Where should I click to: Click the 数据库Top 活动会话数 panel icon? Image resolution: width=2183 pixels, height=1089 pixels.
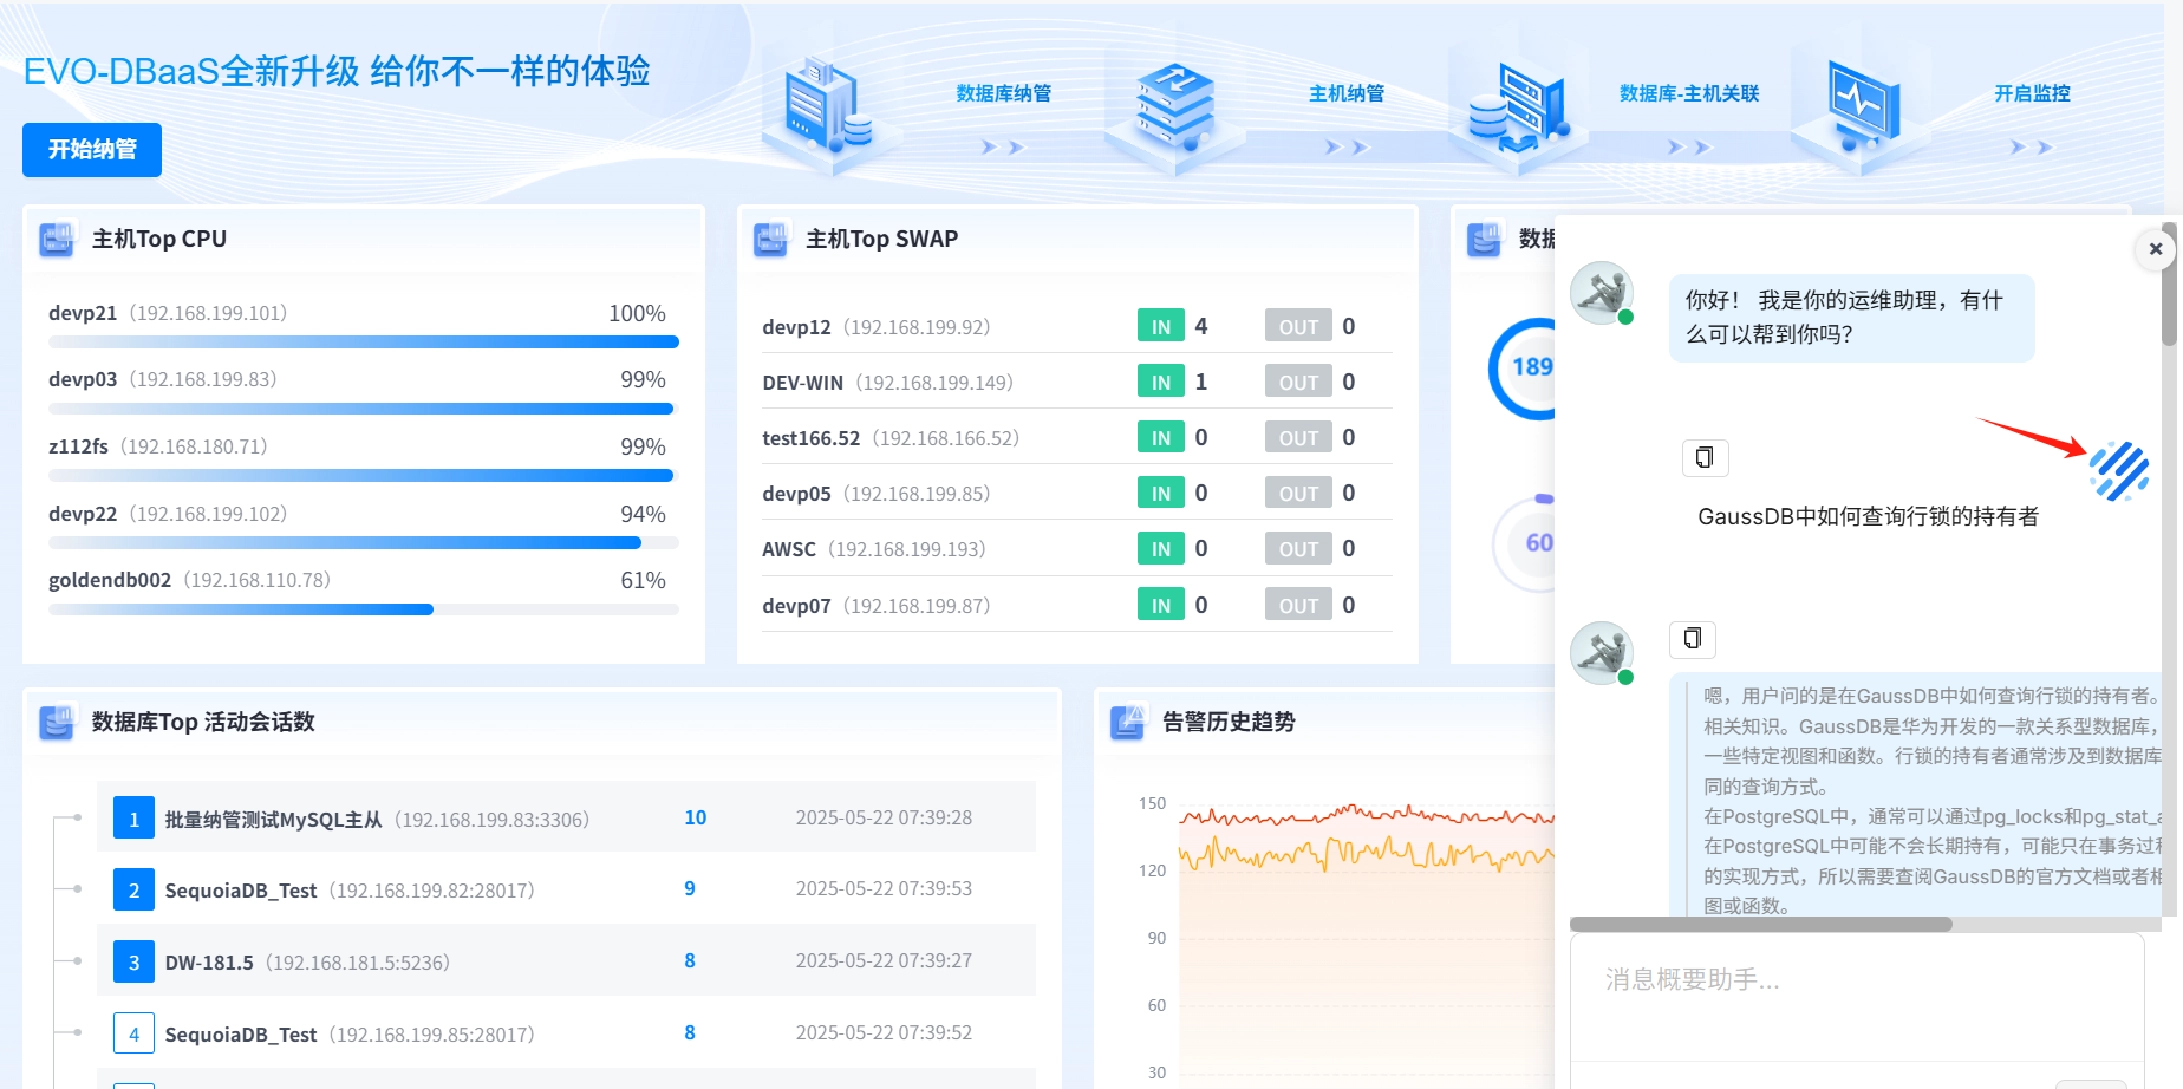click(57, 722)
